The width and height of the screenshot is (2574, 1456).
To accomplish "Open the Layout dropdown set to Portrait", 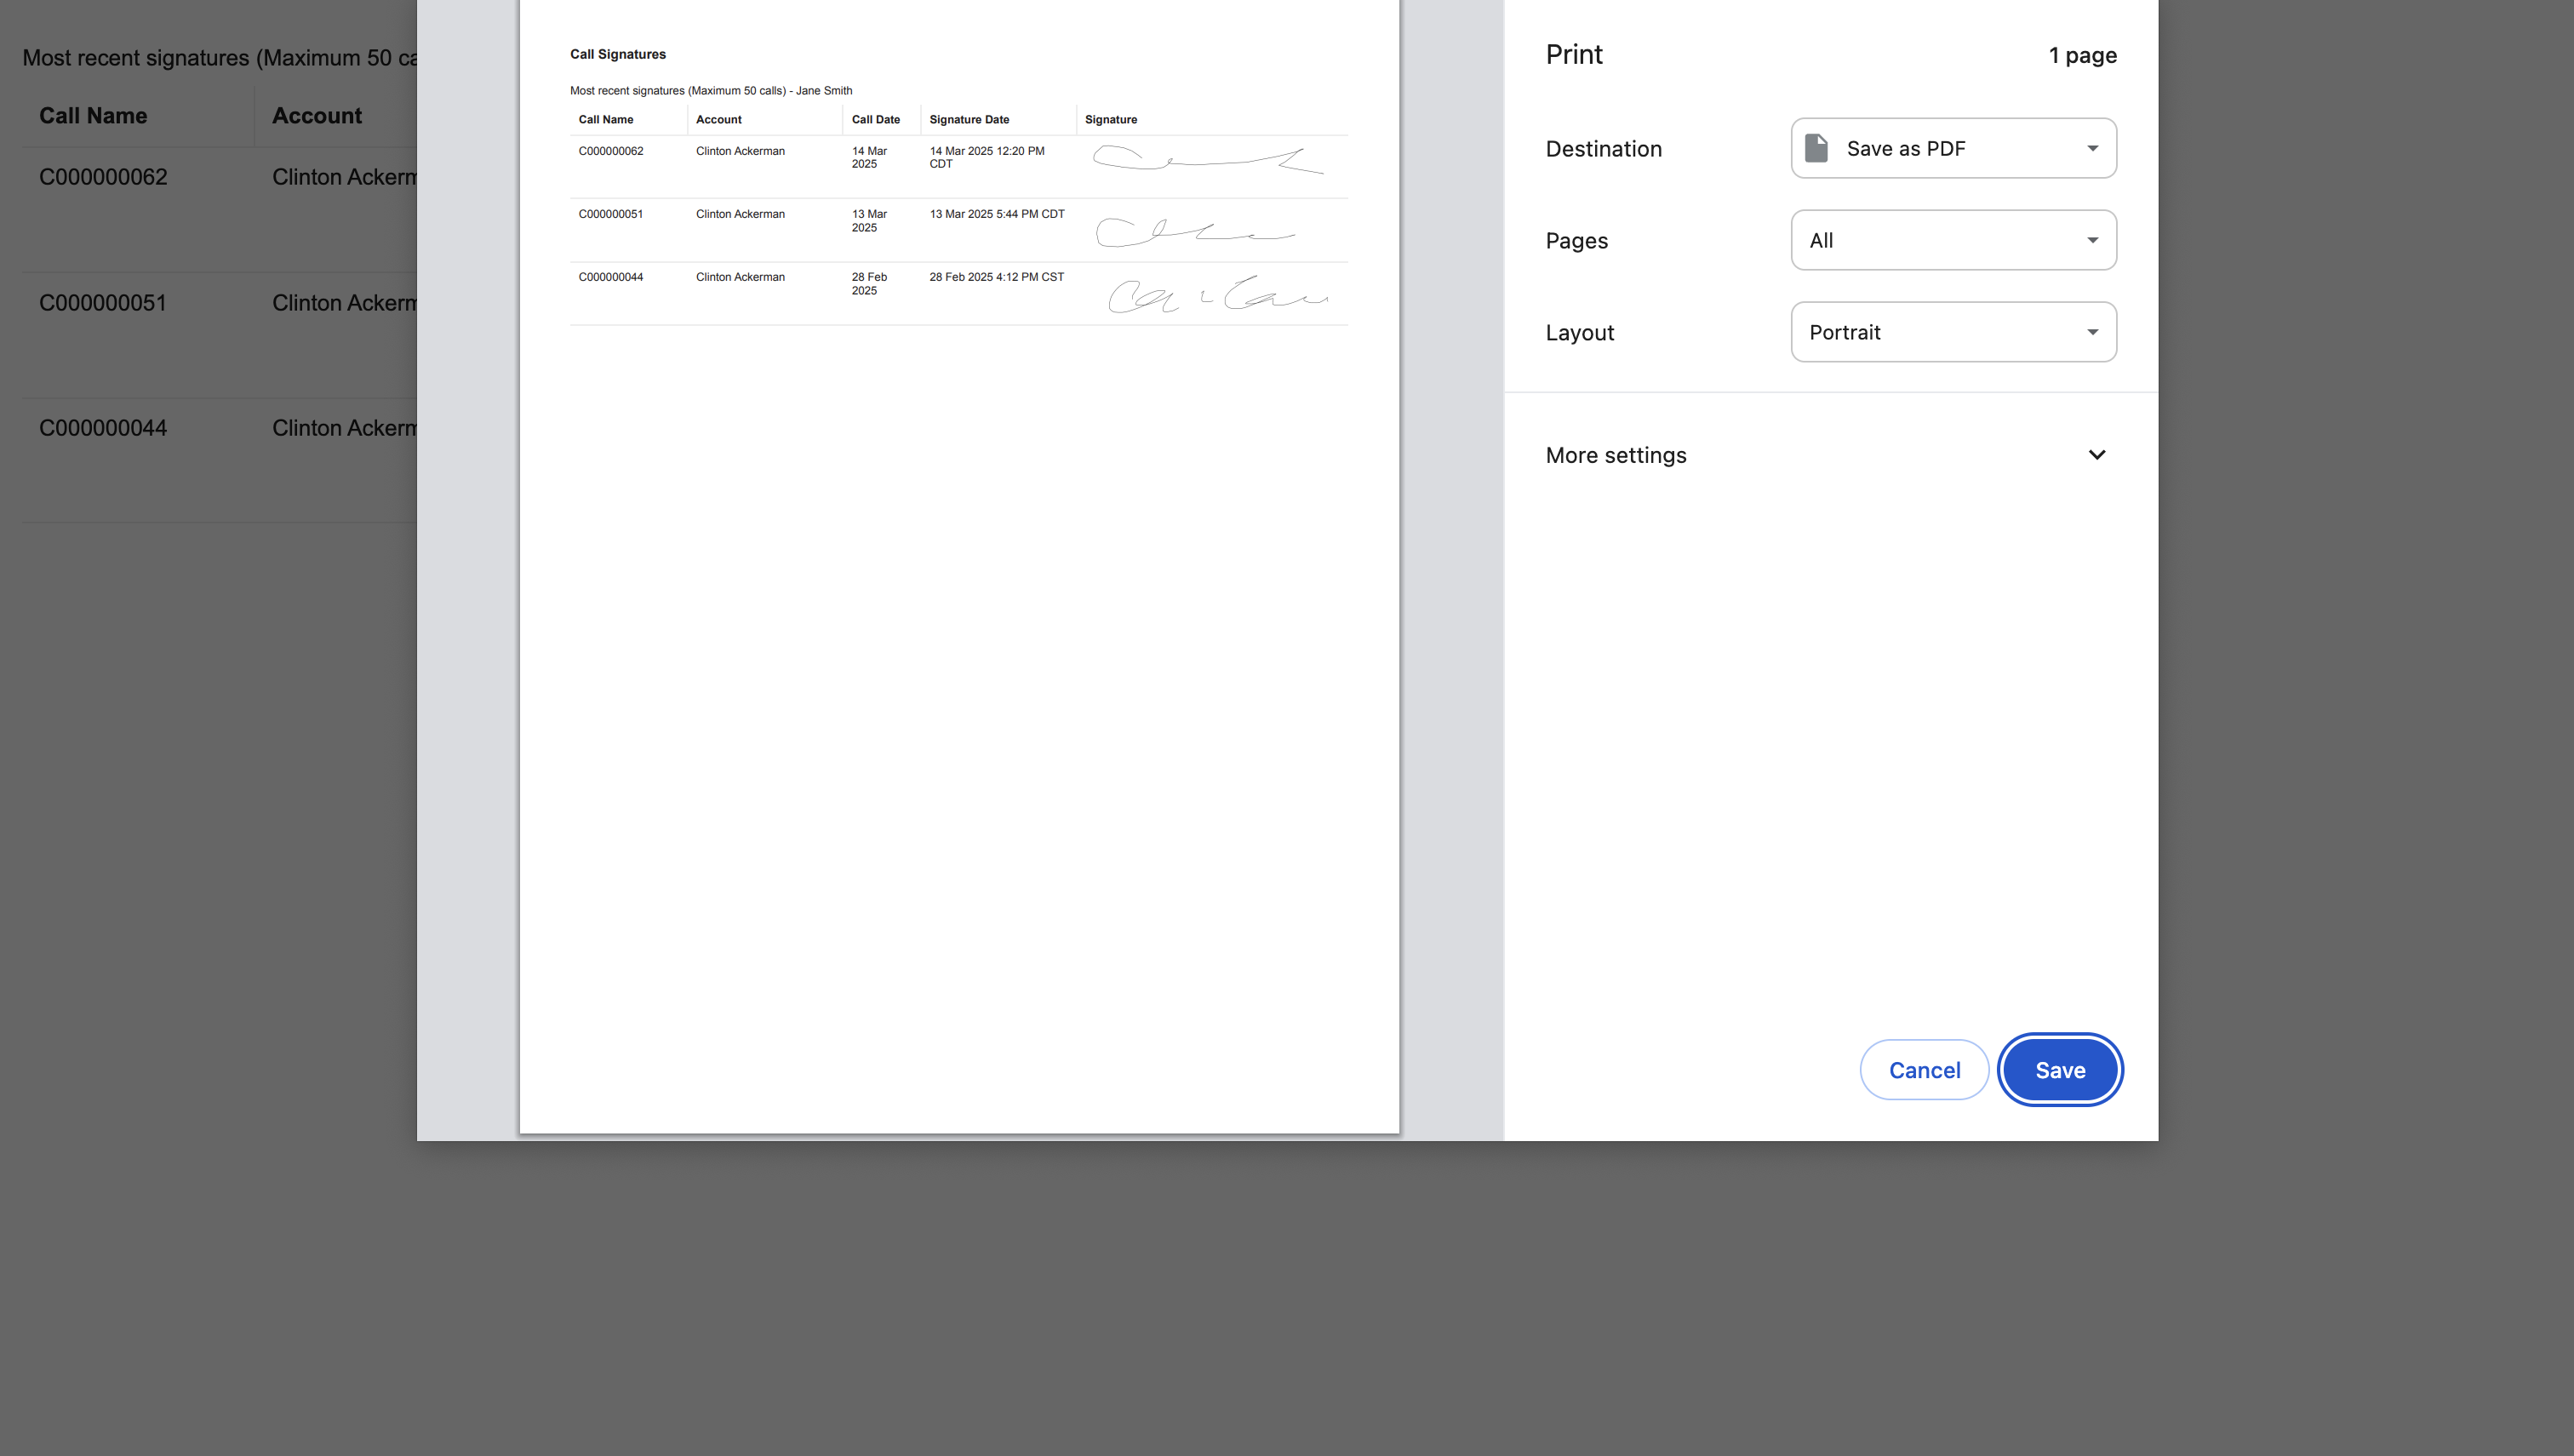I will click(x=1952, y=332).
